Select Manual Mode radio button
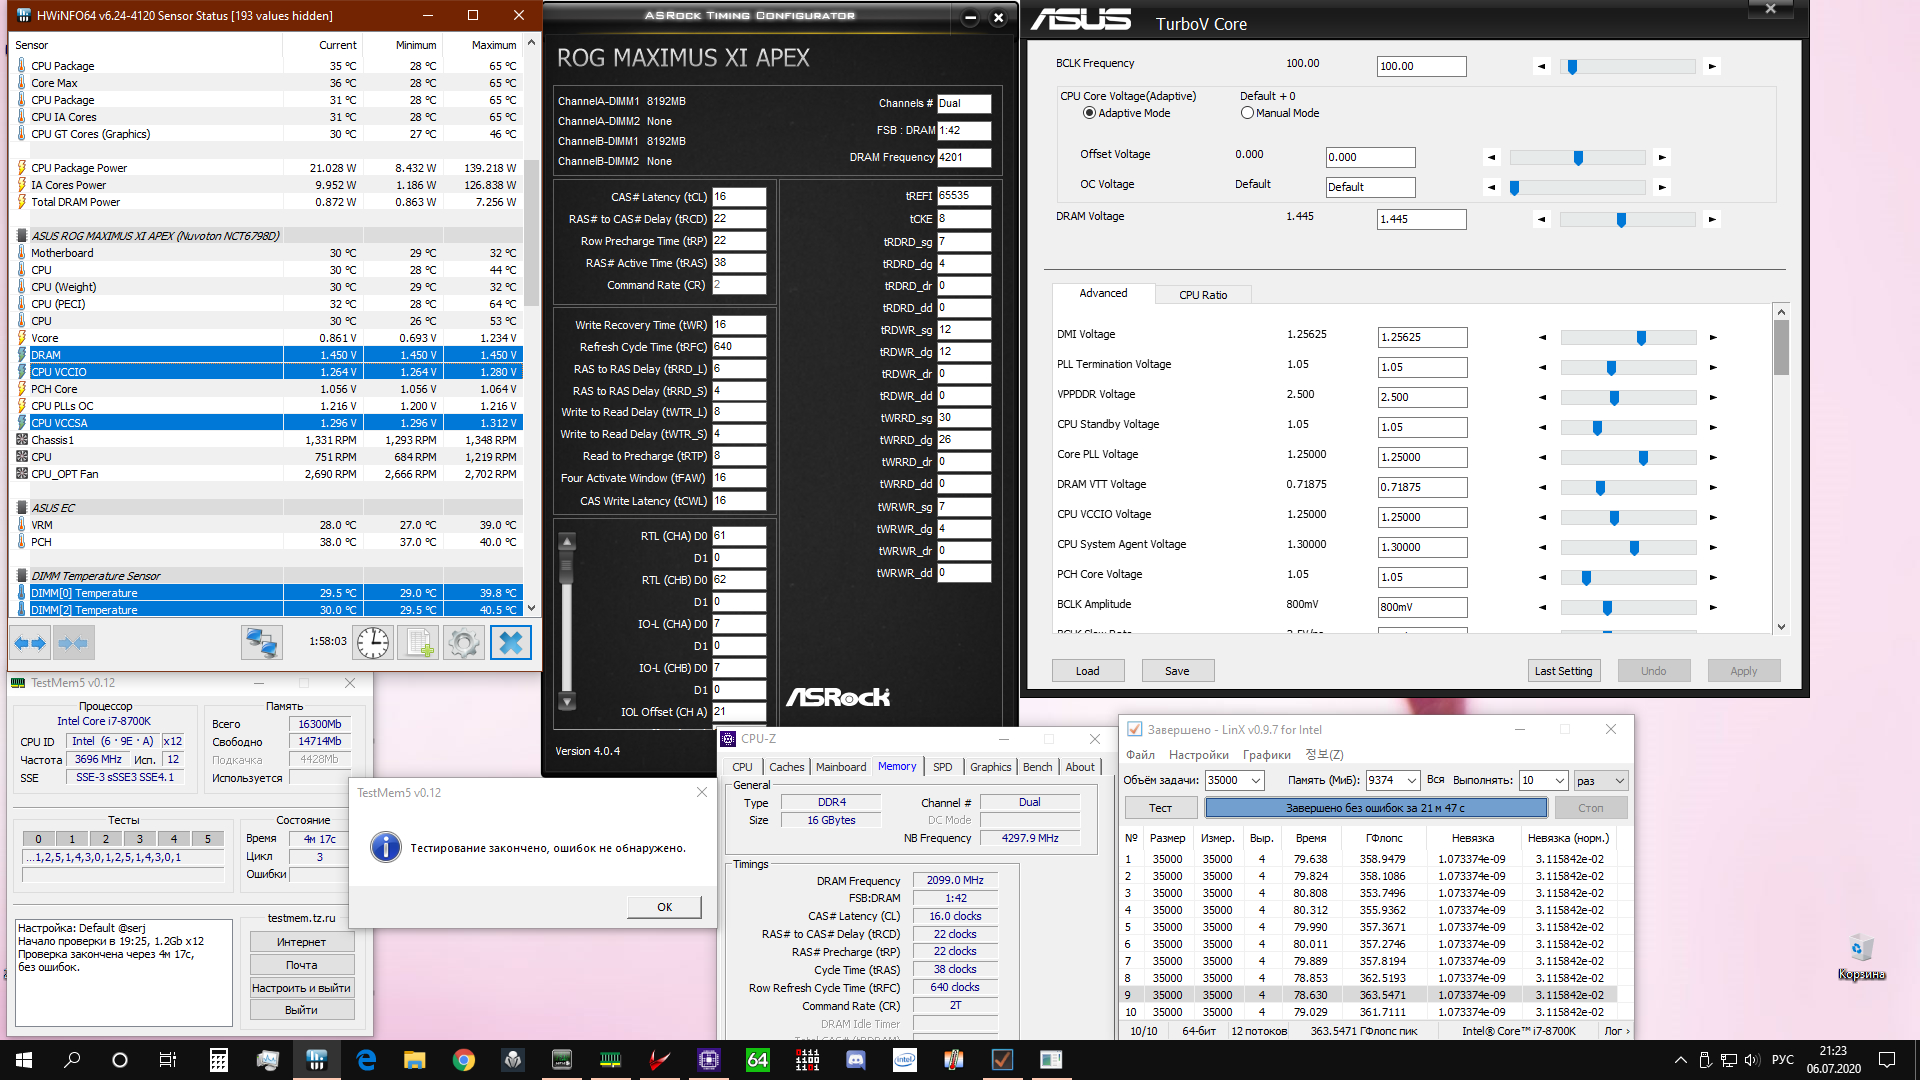 pyautogui.click(x=1247, y=113)
